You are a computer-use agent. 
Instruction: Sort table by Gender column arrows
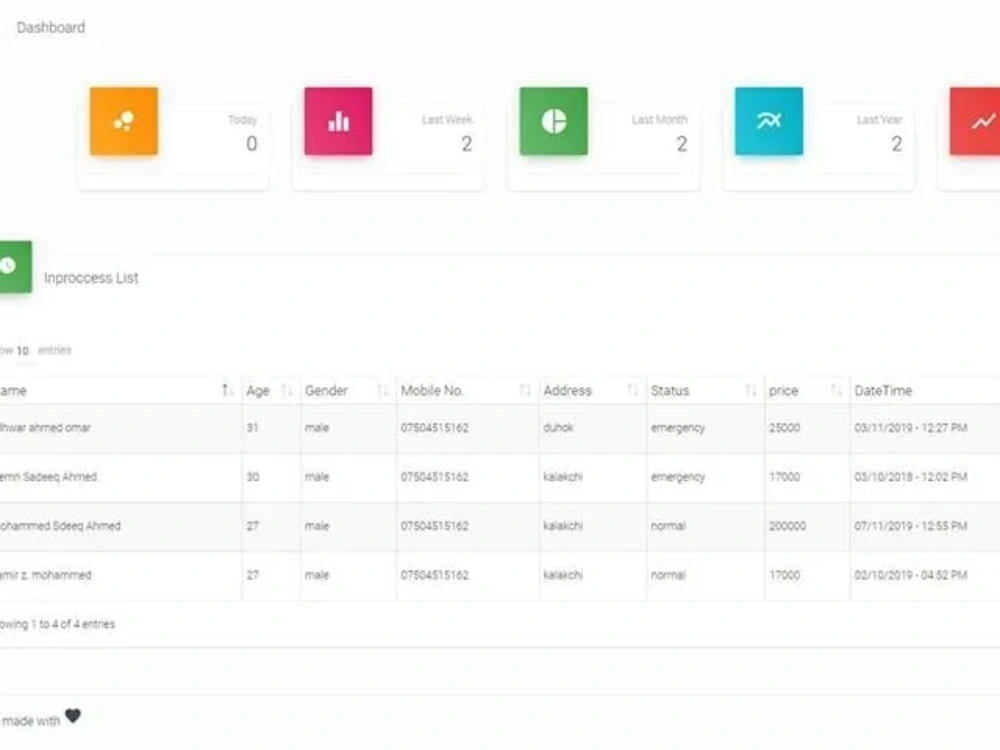[x=382, y=390]
